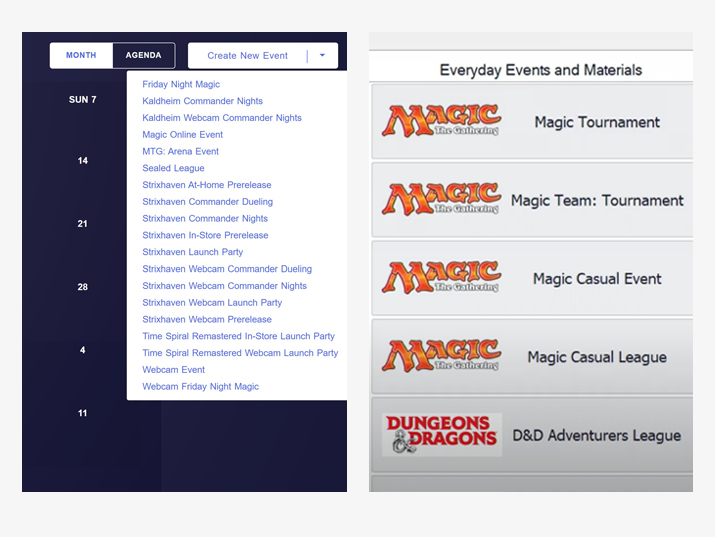Screen dimensions: 715x537
Task: Click calendar date 11
Action: coord(83,413)
